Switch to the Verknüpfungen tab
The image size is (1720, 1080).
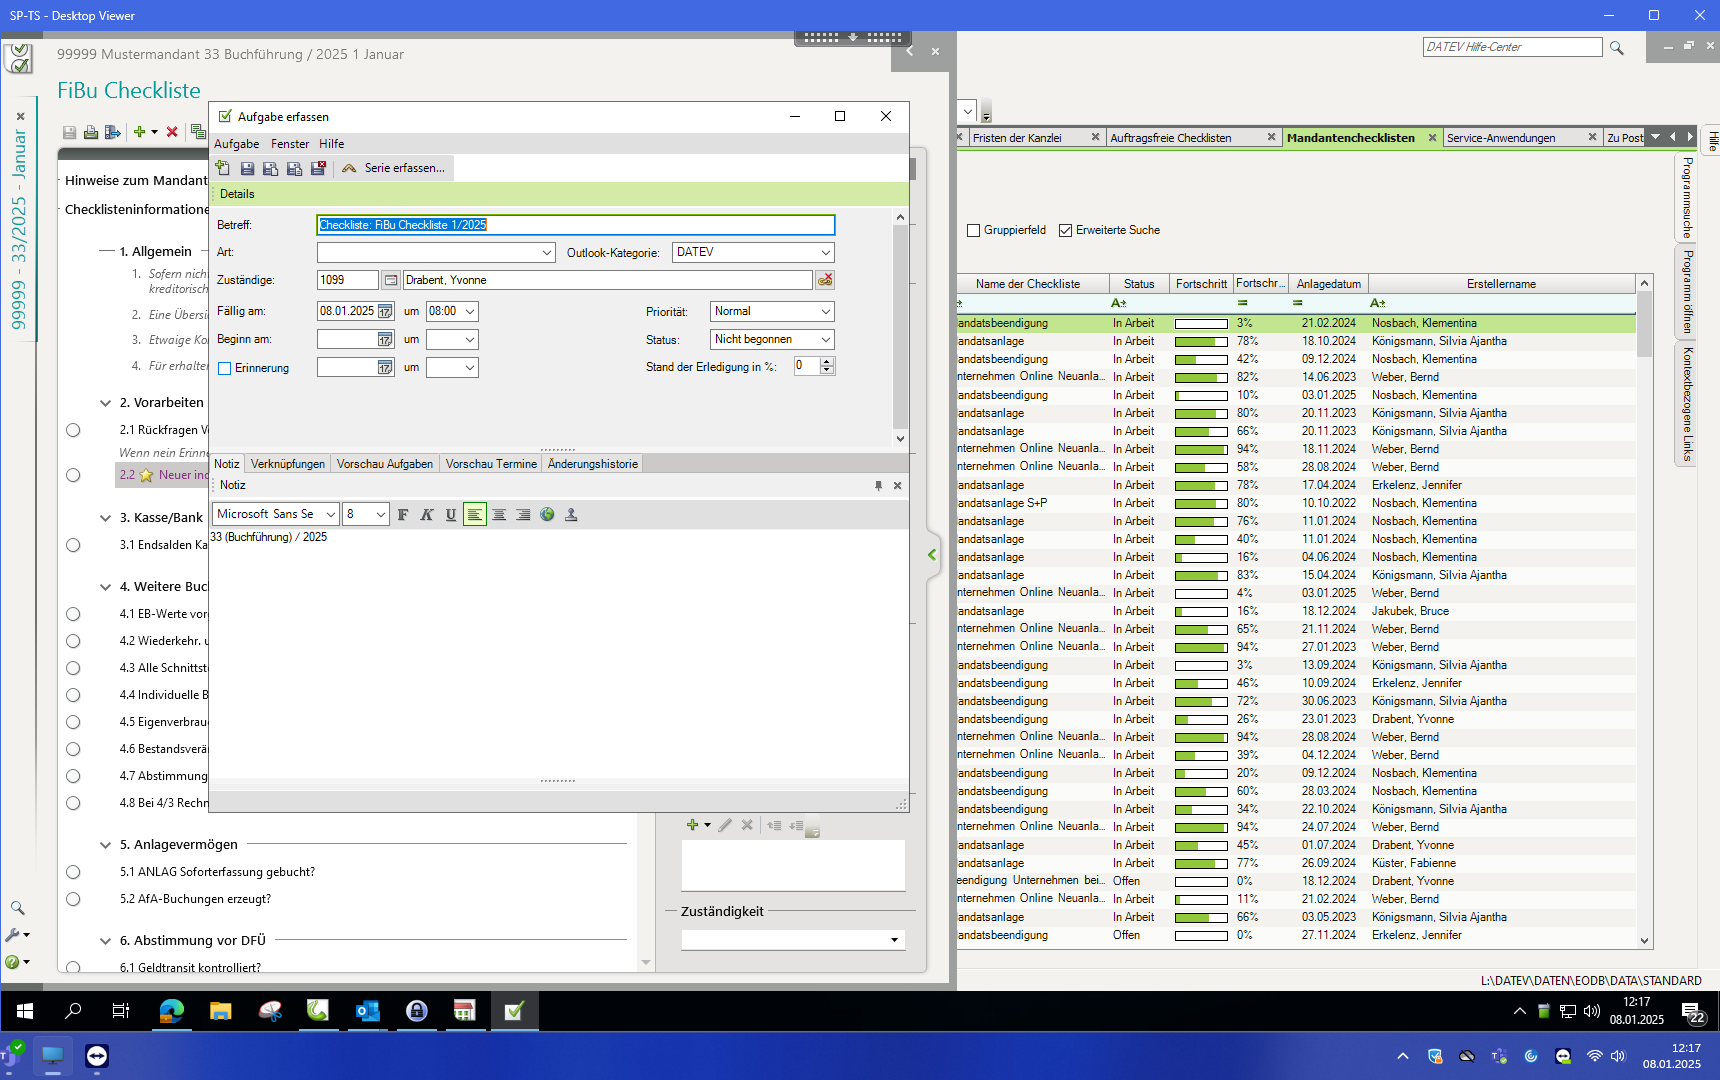coord(288,464)
